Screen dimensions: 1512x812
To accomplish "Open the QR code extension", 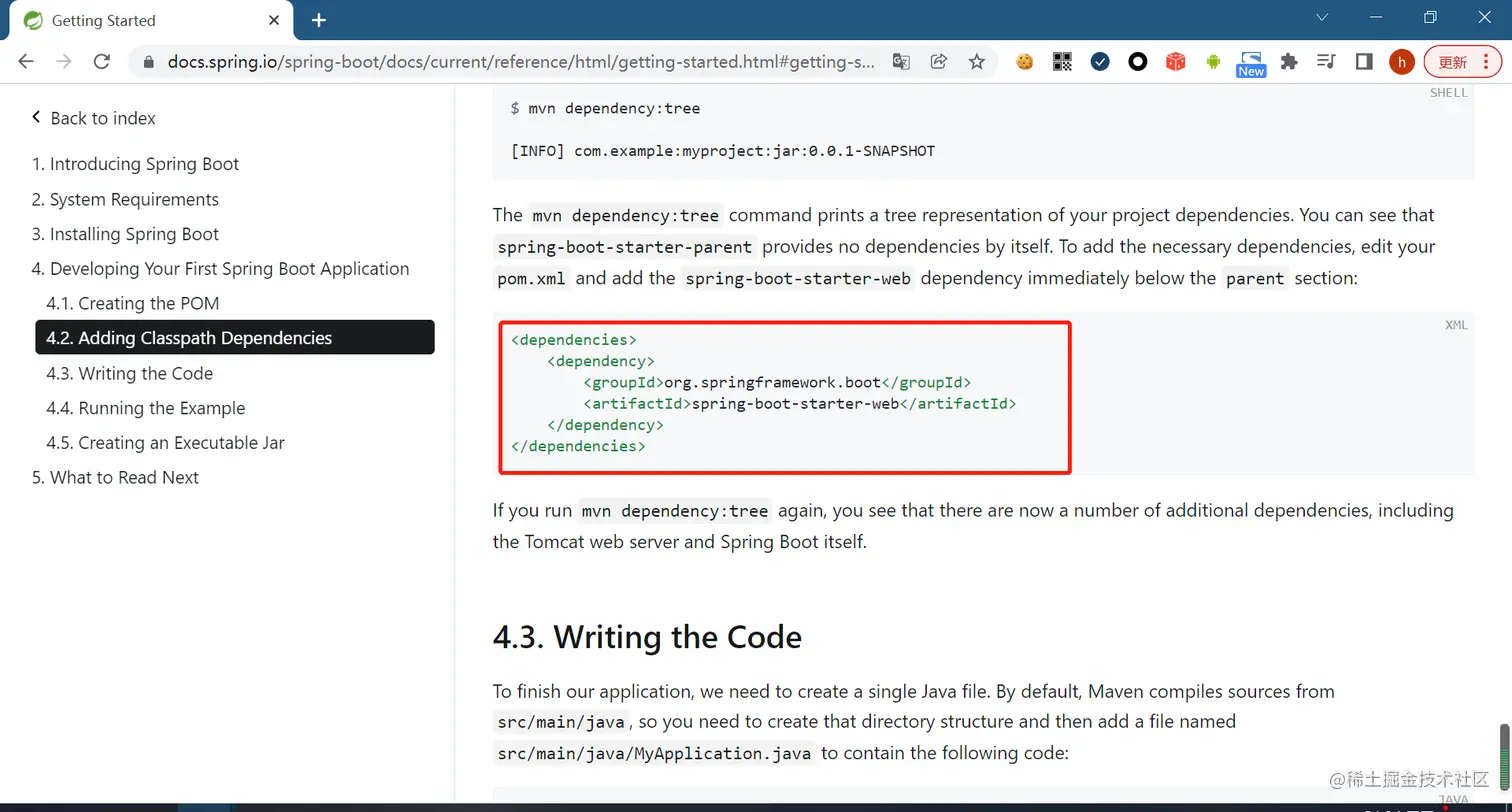I will (x=1062, y=62).
